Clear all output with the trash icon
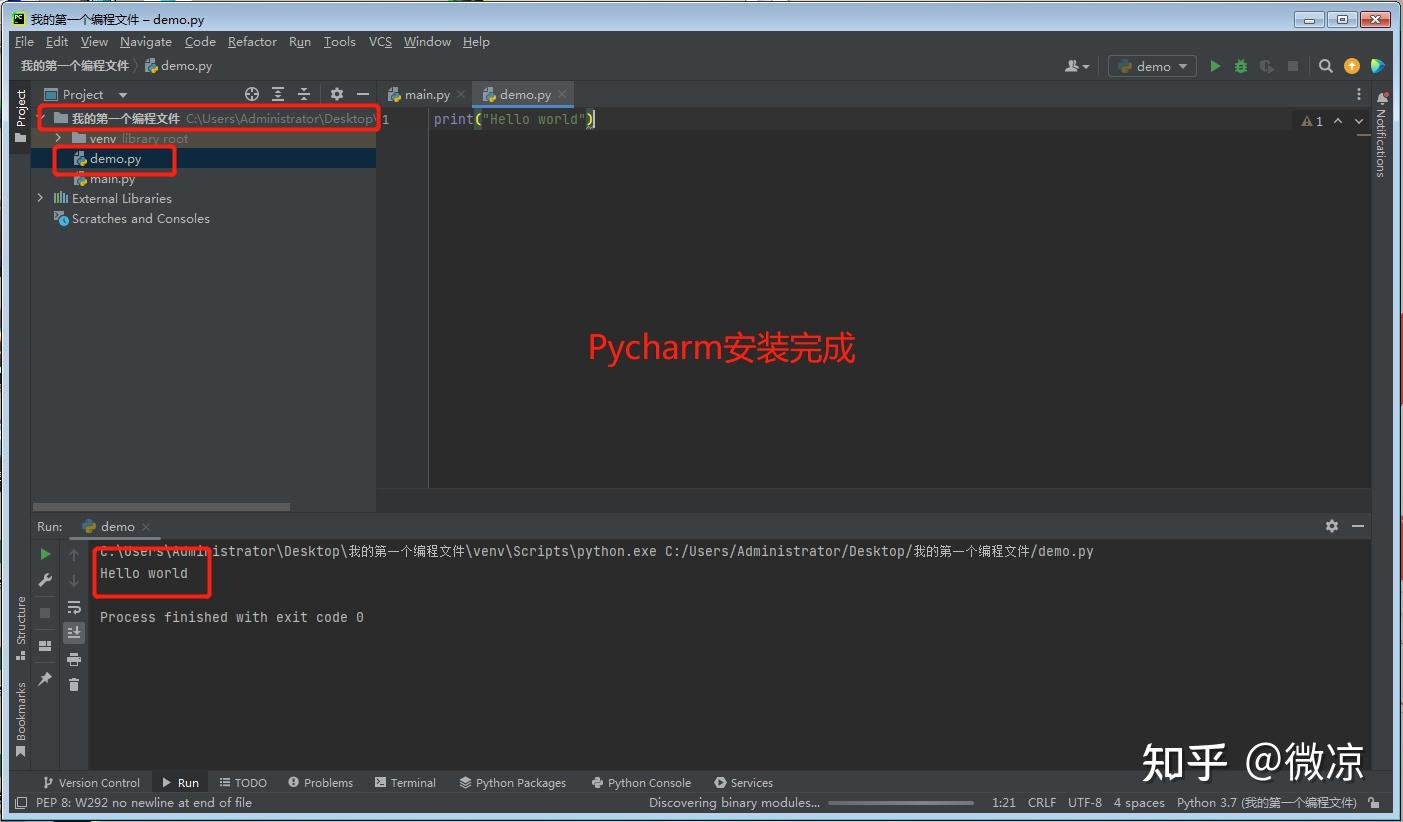The image size is (1403, 822). coord(74,685)
